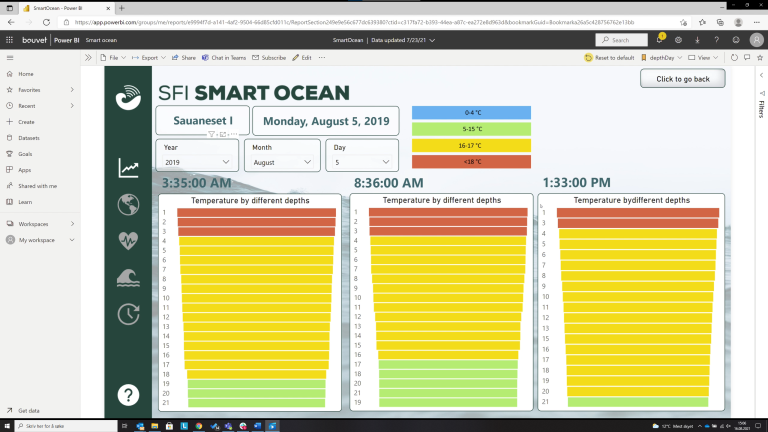This screenshot has width=768, height=432.
Task: Open the Data updated dropdown chevron
Action: [x=432, y=40]
